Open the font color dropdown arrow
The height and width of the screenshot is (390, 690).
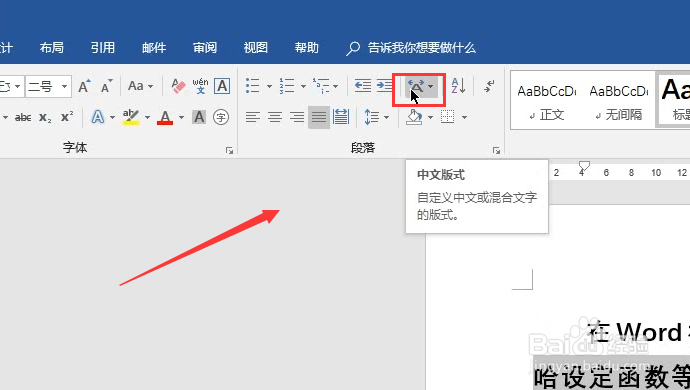[x=181, y=118]
